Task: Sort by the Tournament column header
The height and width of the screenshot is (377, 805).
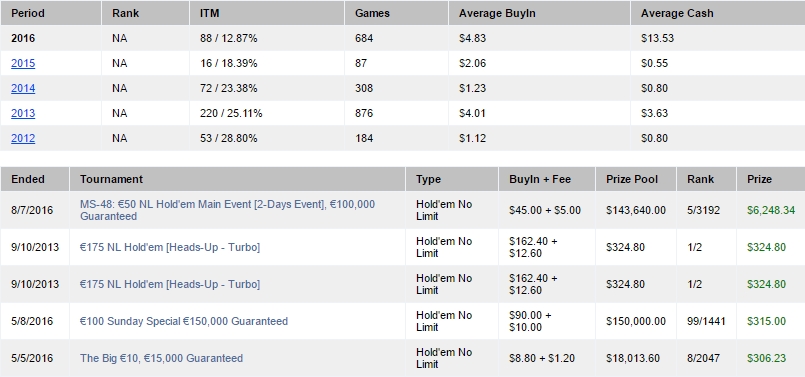Action: (111, 179)
